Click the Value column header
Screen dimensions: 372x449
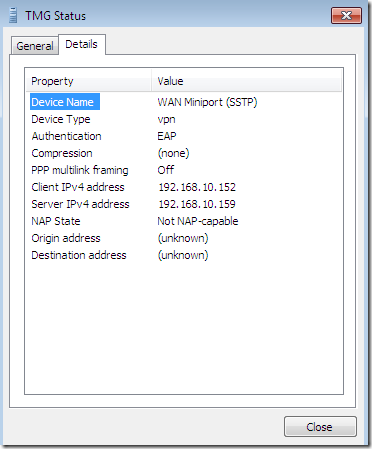246,81
